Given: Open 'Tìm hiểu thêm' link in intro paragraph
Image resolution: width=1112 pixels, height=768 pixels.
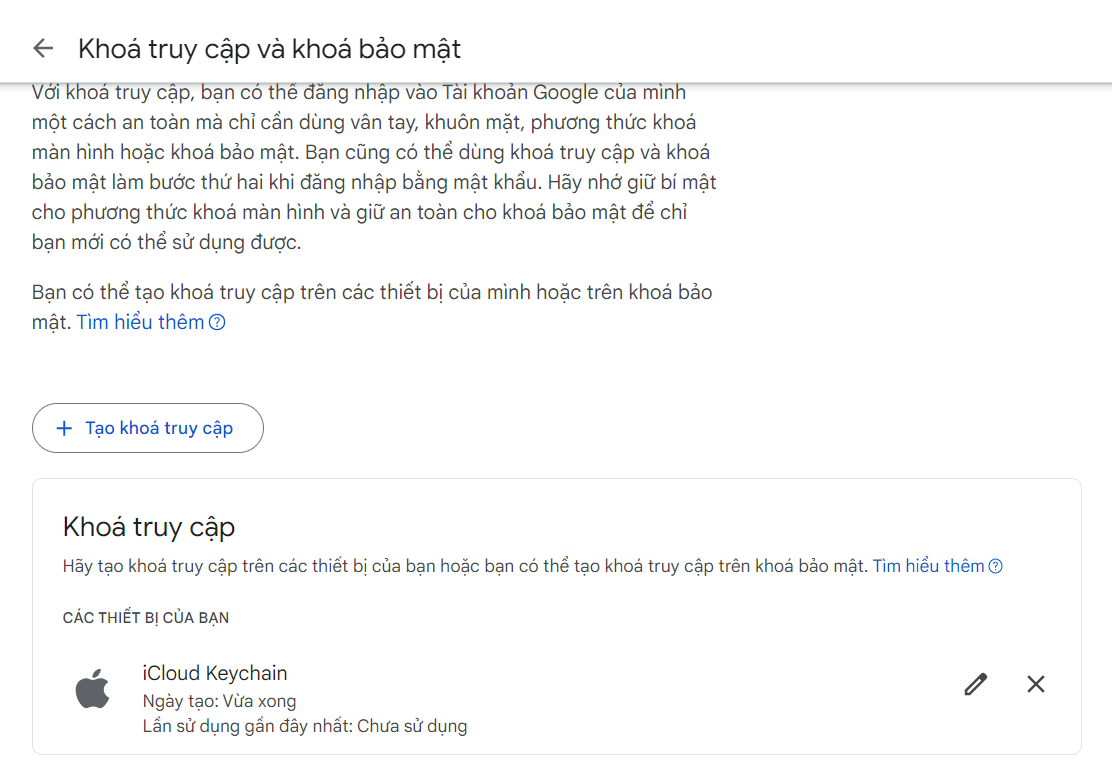Looking at the screenshot, I should 140,322.
